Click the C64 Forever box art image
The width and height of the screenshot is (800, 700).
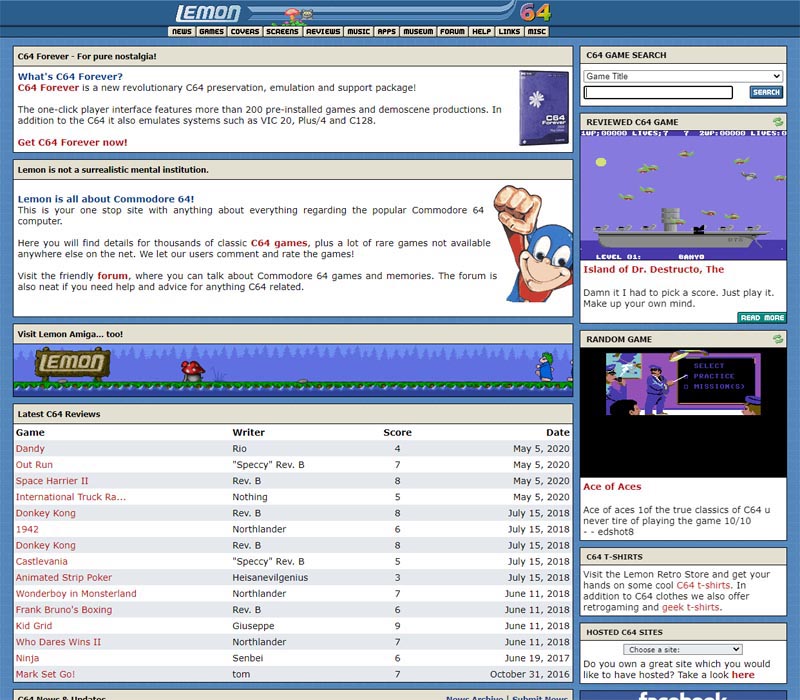click(544, 108)
